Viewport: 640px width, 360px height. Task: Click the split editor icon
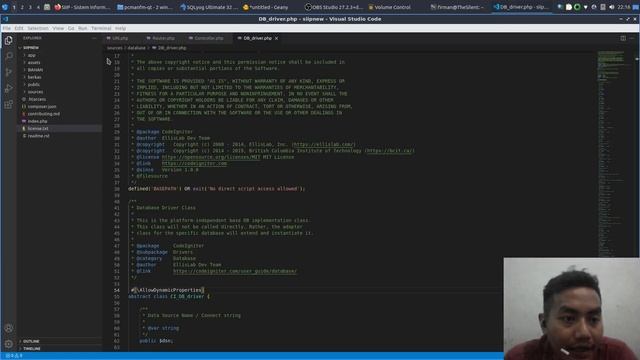click(x=623, y=38)
